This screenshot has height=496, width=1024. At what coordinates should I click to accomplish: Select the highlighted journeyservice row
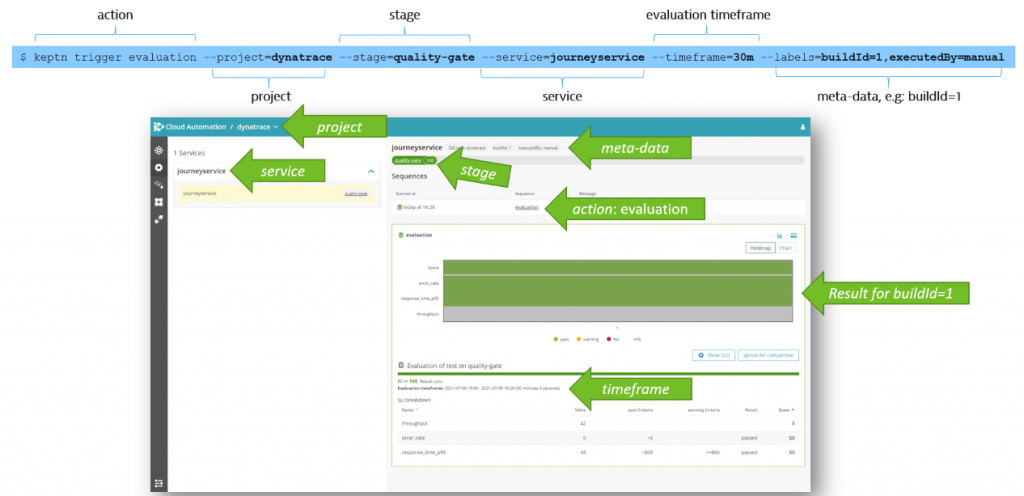pyautogui.click(x=277, y=193)
